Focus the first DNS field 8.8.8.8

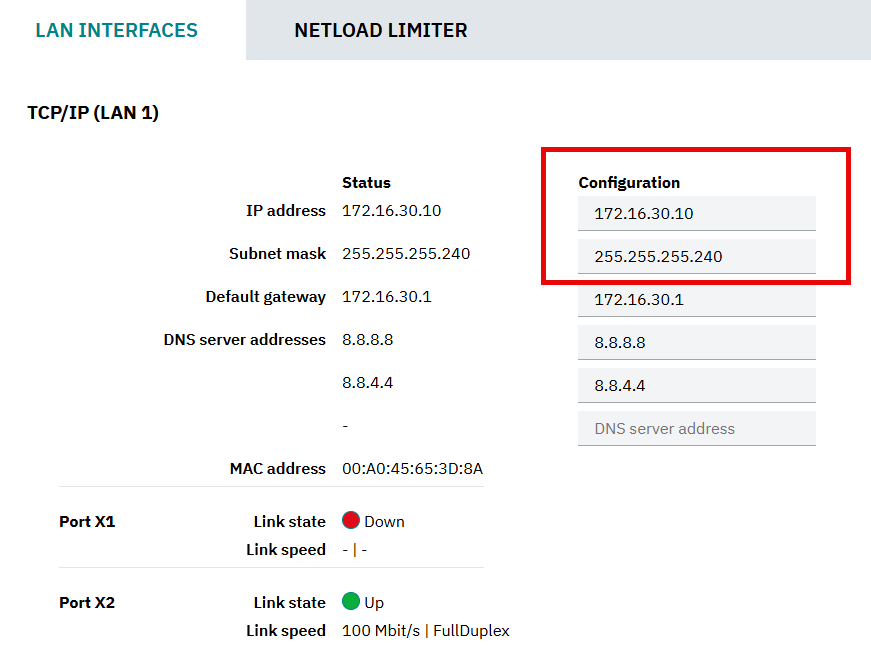697,342
